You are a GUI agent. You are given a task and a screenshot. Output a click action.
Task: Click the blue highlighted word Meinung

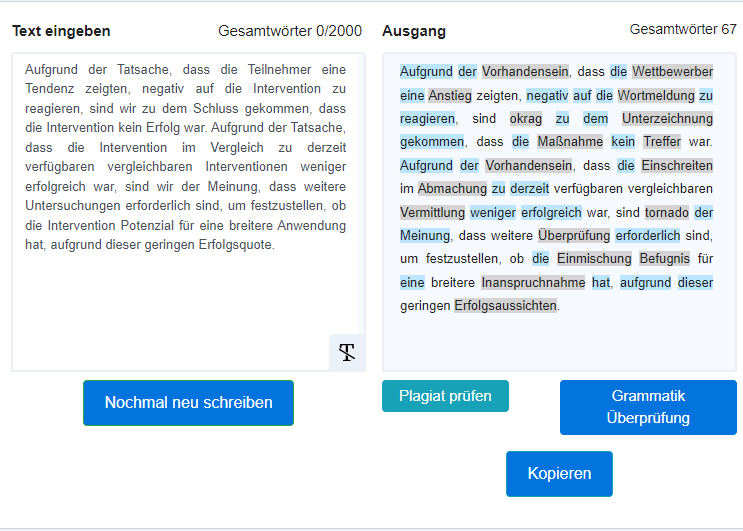pyautogui.click(x=425, y=236)
